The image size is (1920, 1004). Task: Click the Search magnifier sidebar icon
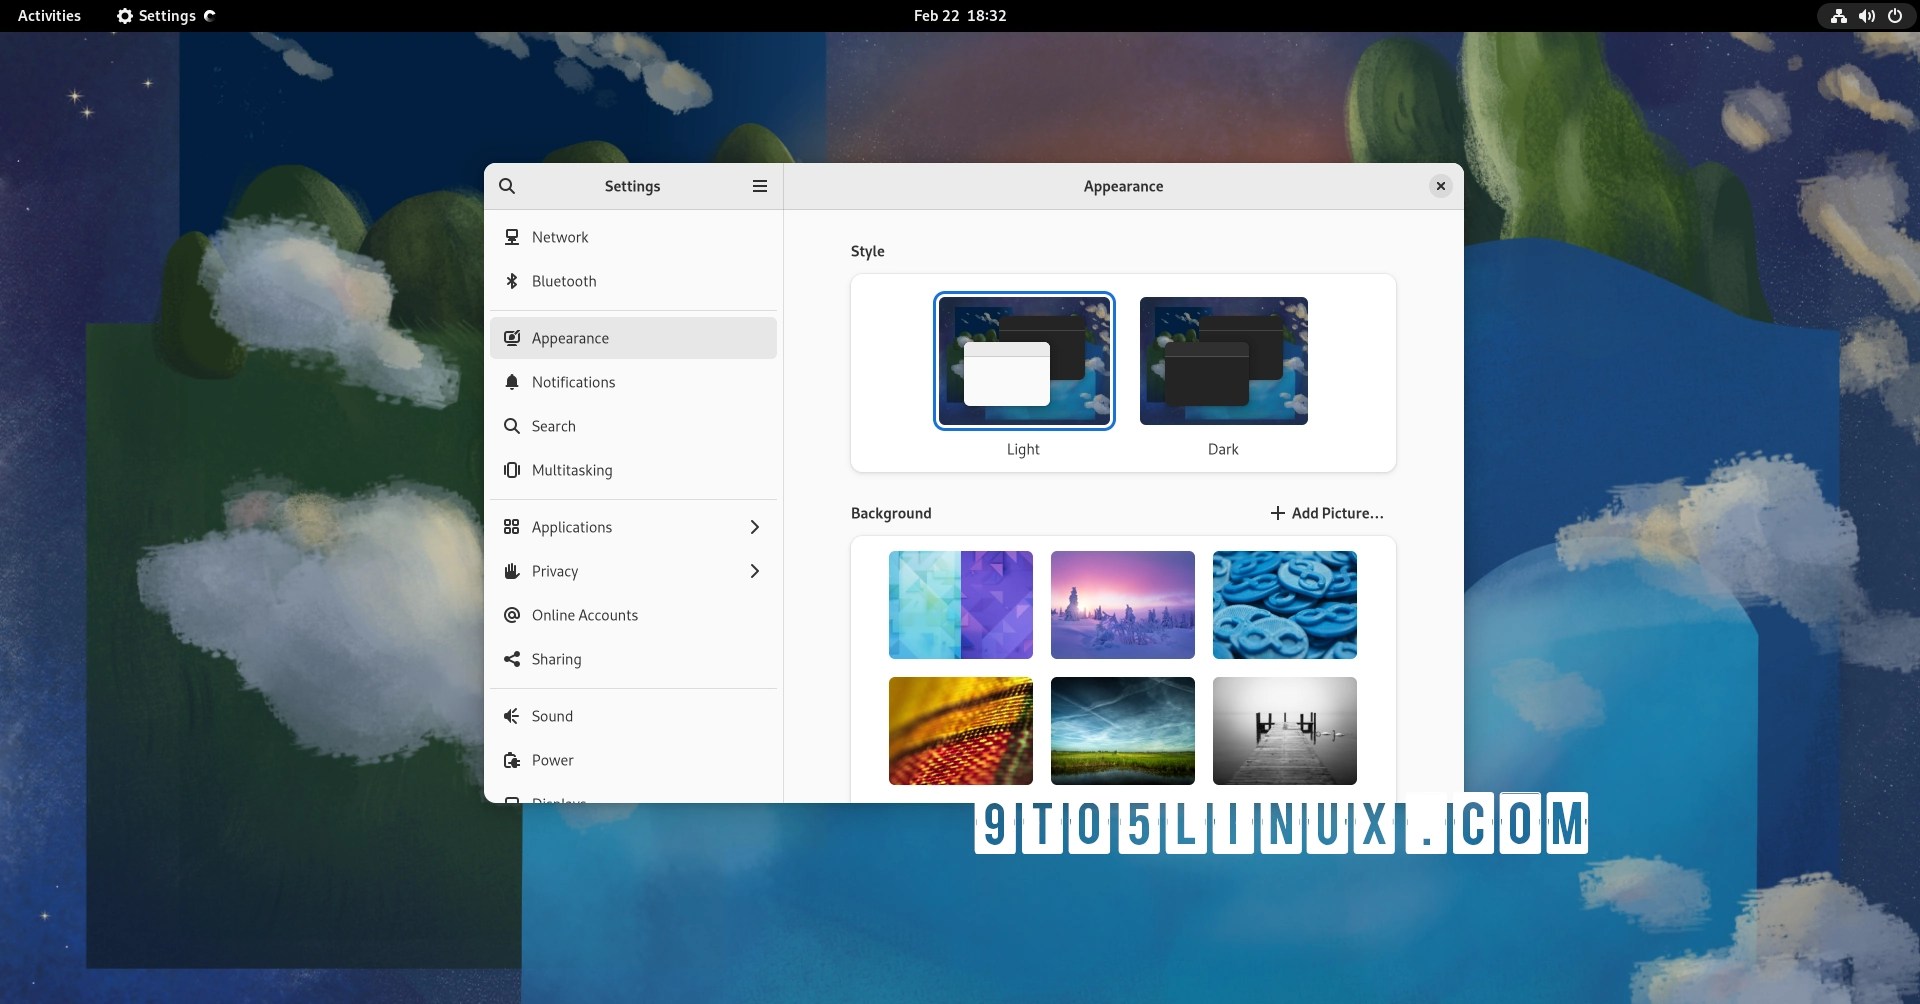512,426
